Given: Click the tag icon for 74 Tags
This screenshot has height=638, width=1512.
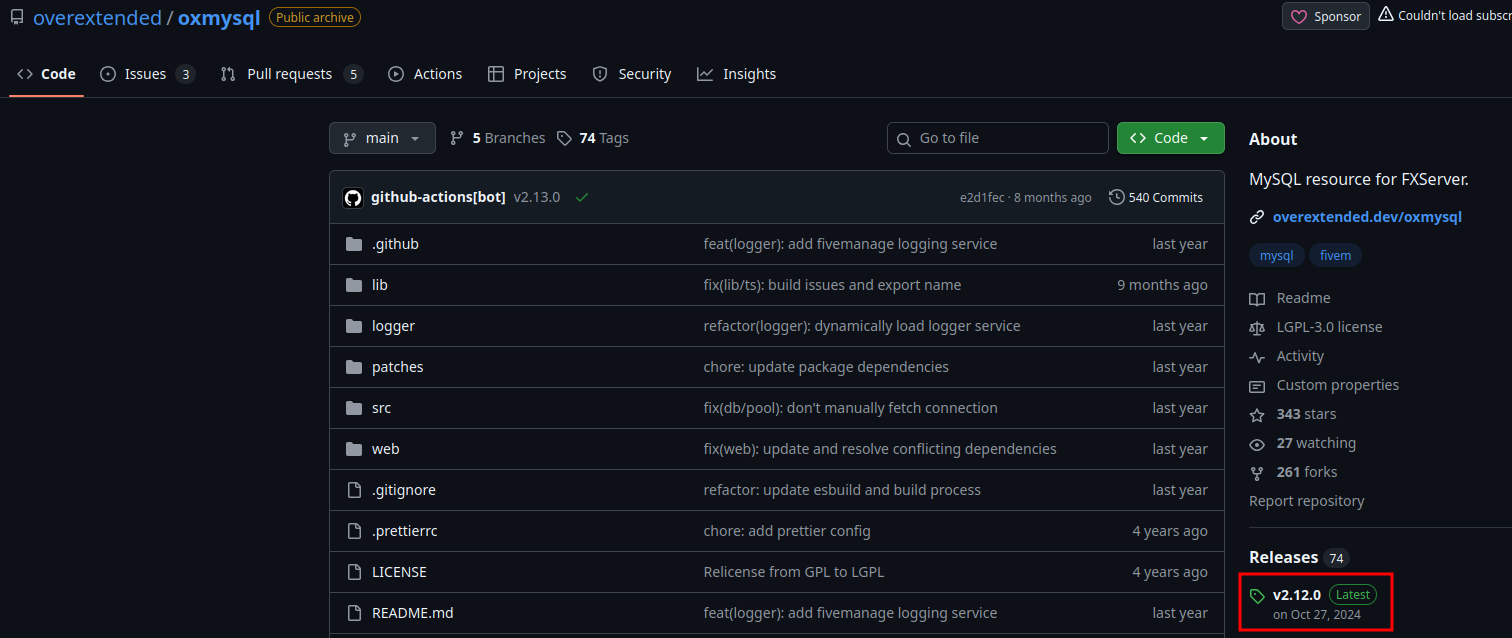Looking at the screenshot, I should [565, 138].
